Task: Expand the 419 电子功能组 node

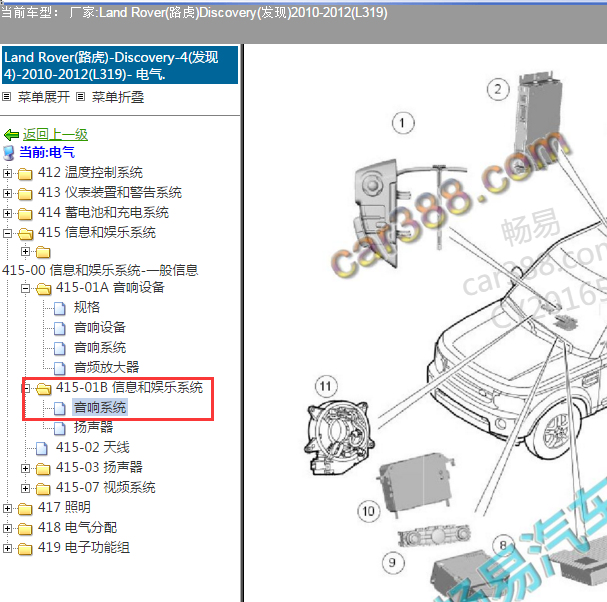Action: [7, 548]
